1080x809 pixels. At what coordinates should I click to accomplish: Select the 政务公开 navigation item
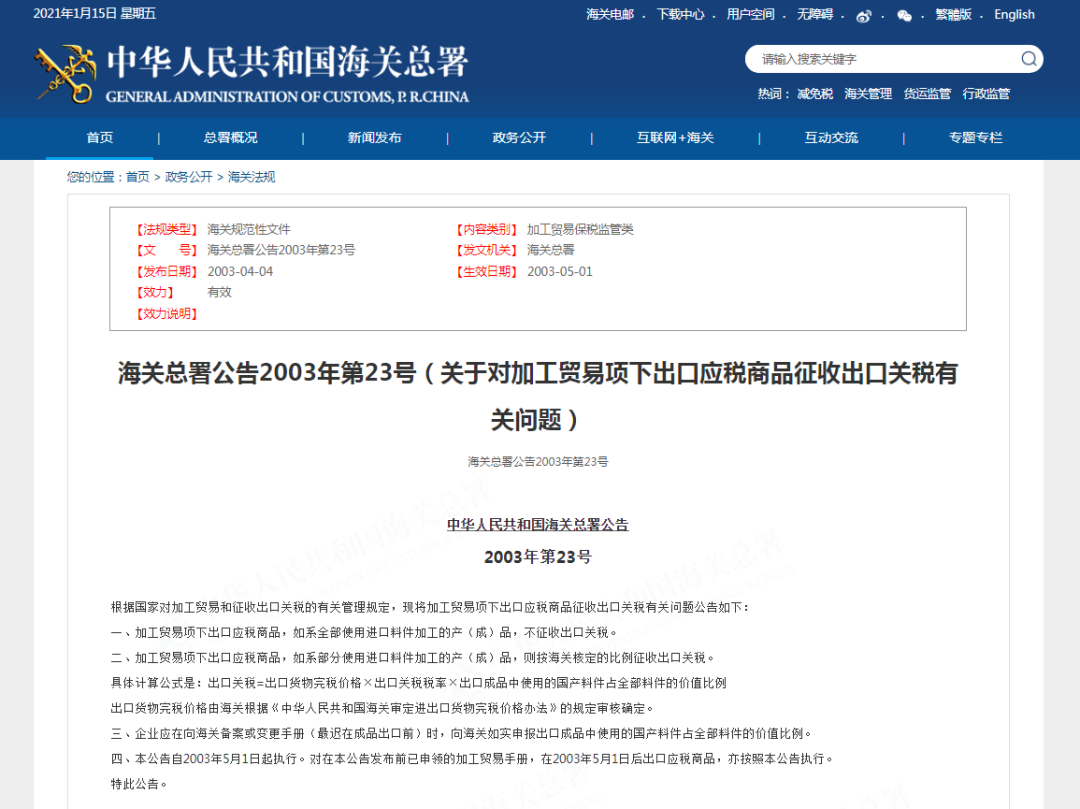(519, 138)
